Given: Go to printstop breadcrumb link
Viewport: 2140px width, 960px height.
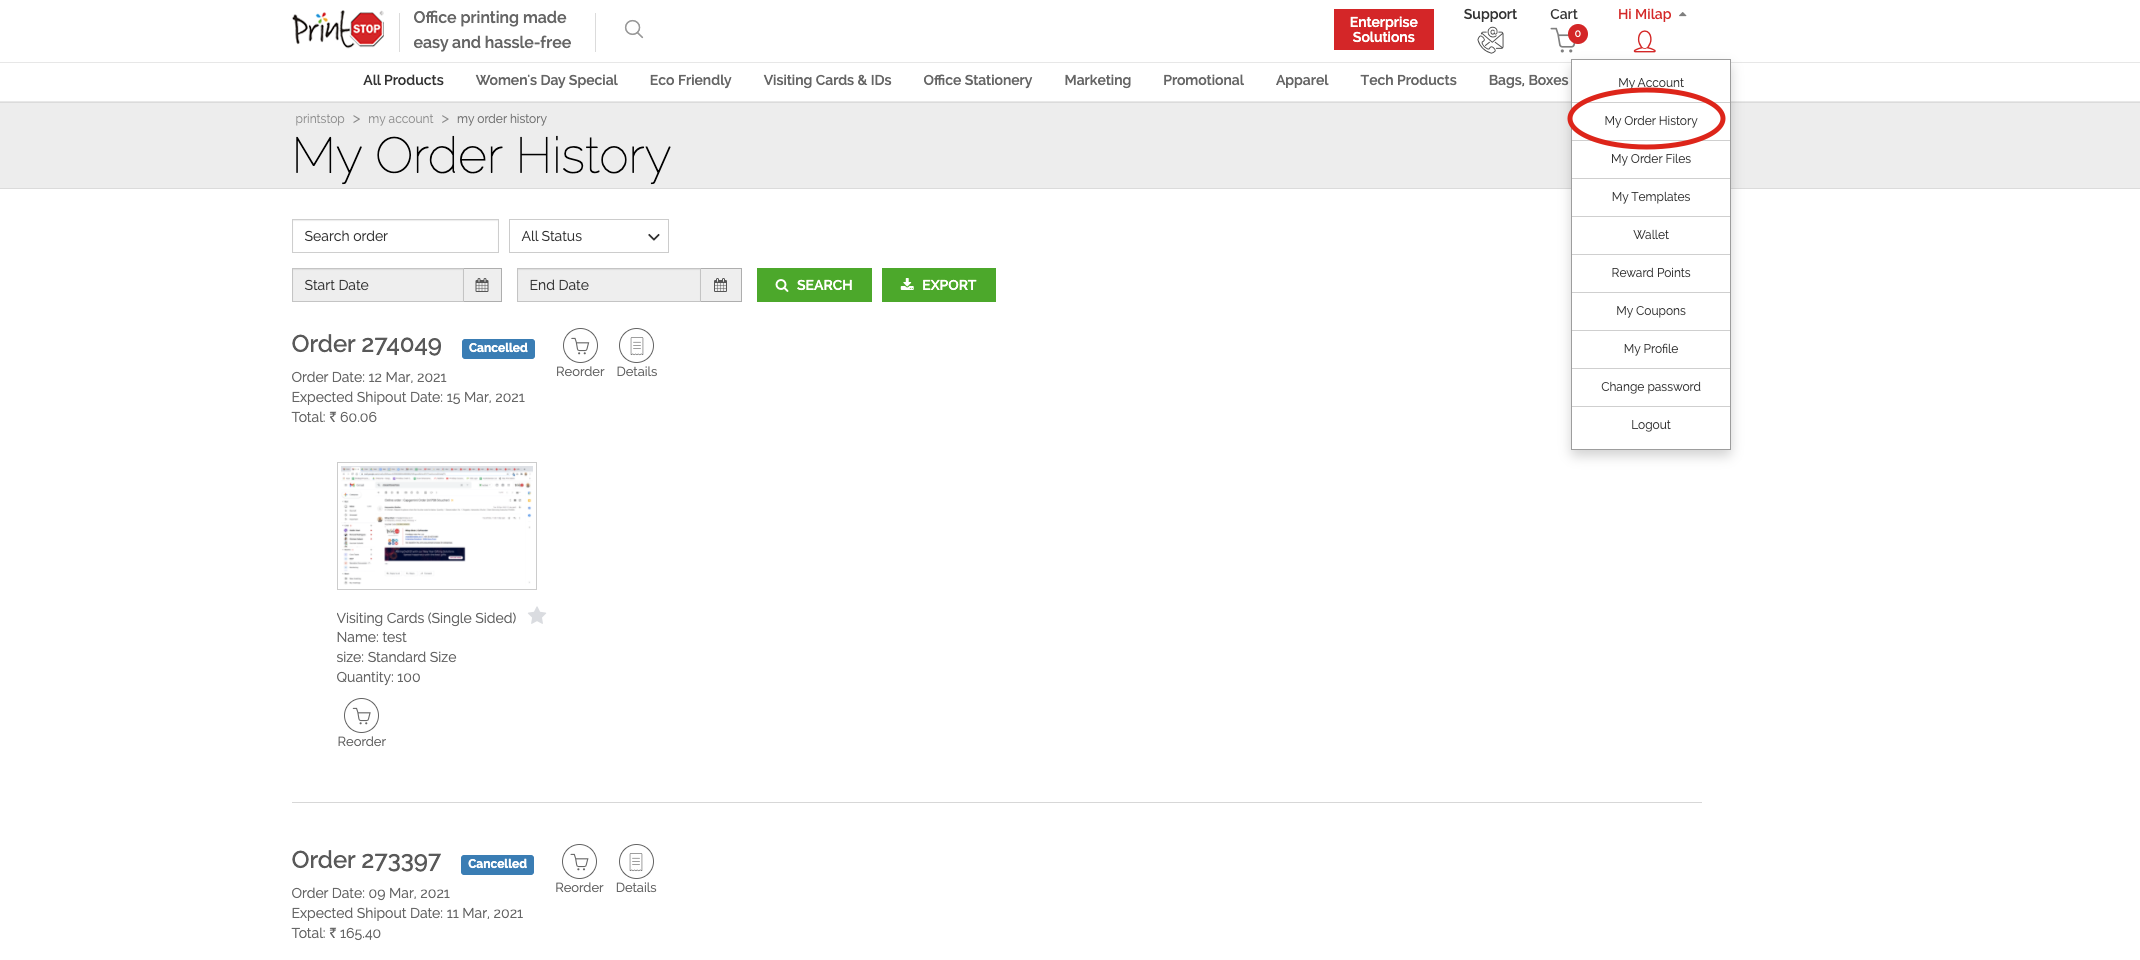Looking at the screenshot, I should [x=320, y=119].
